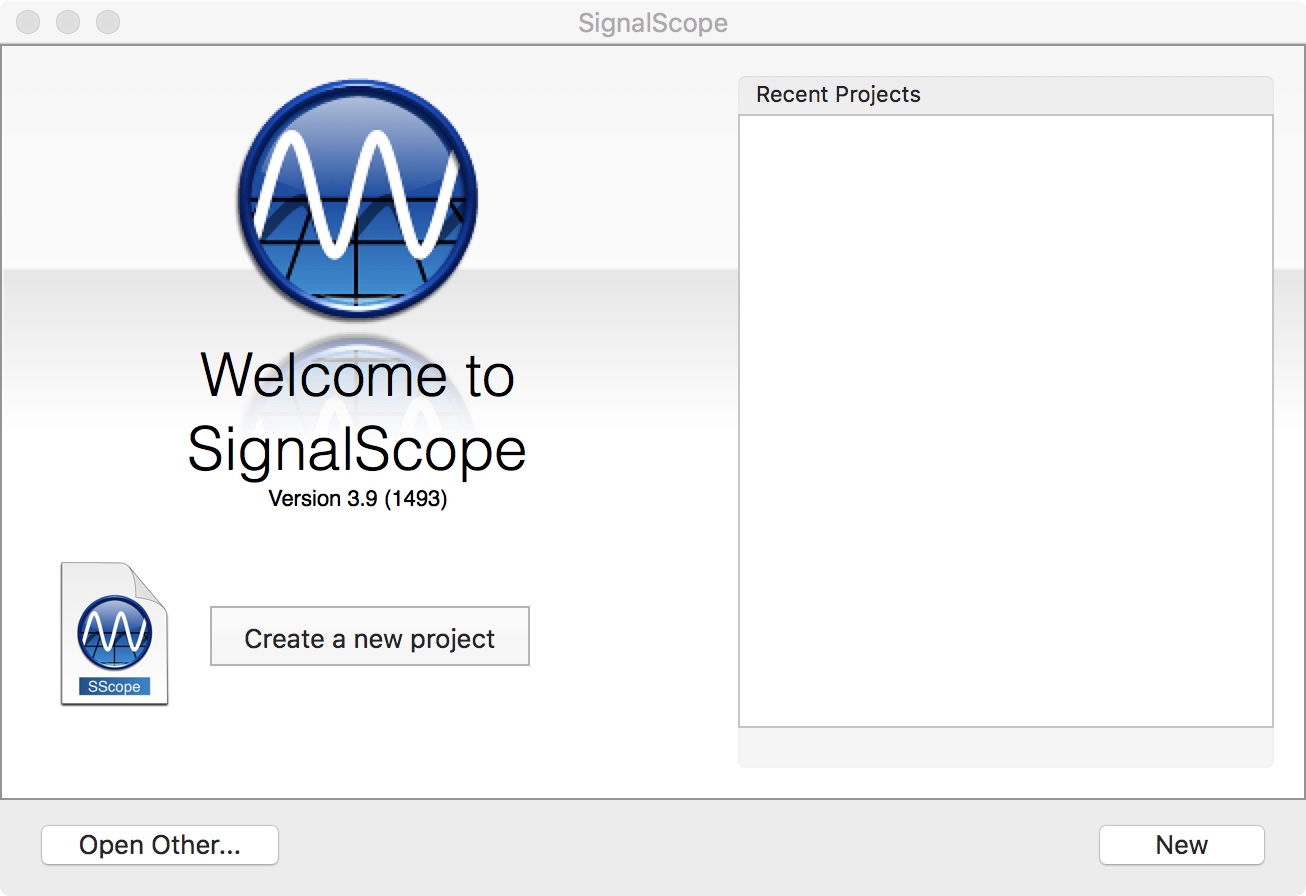This screenshot has height=896, width=1306.
Task: Select the Recent Projects header
Action: pyautogui.click(x=1005, y=95)
